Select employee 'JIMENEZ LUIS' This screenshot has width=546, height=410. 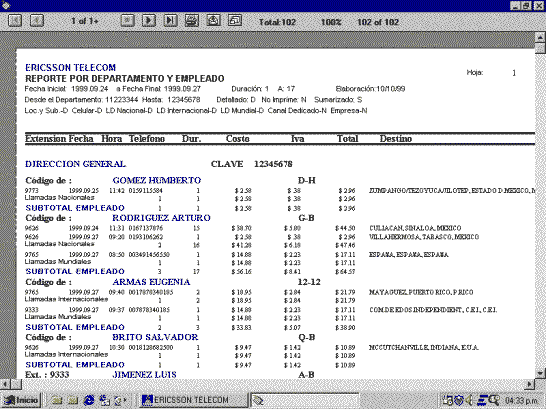click(x=145, y=375)
